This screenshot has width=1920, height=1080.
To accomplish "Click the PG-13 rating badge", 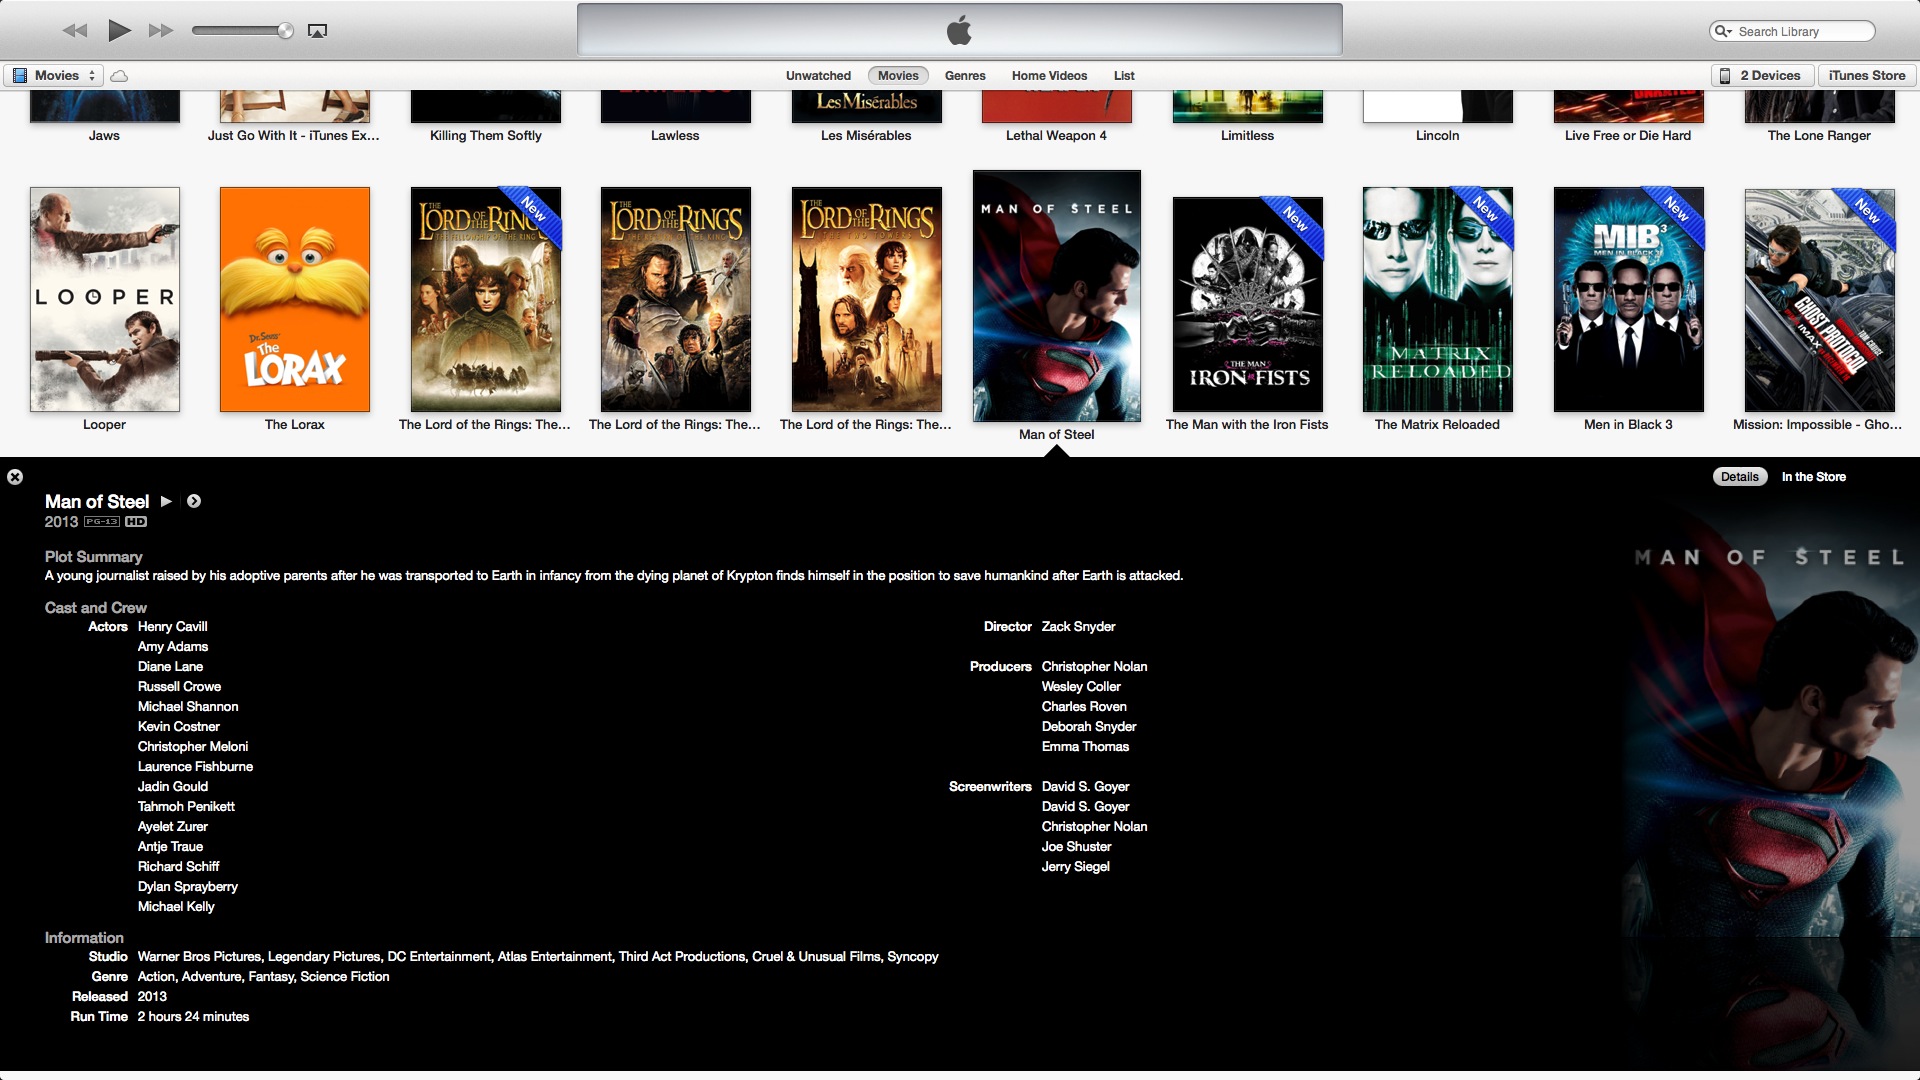I will [102, 522].
